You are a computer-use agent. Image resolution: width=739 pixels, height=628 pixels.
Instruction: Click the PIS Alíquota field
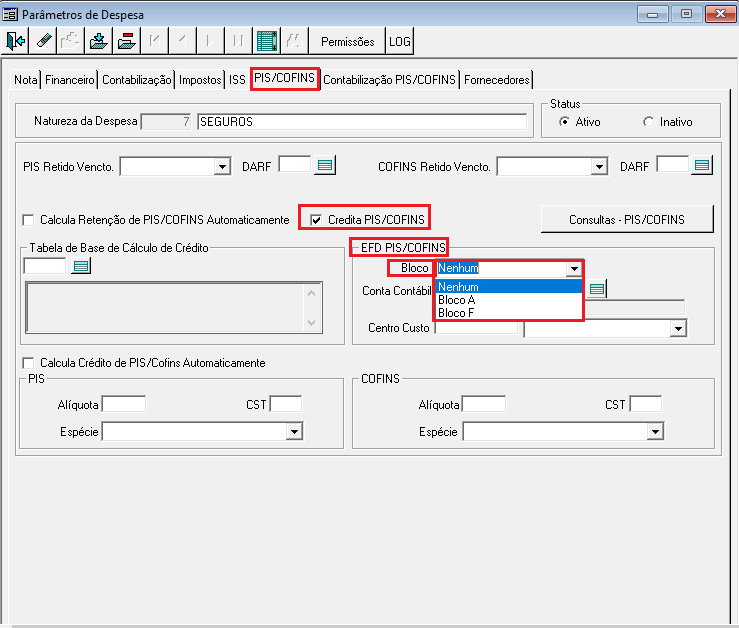(124, 404)
